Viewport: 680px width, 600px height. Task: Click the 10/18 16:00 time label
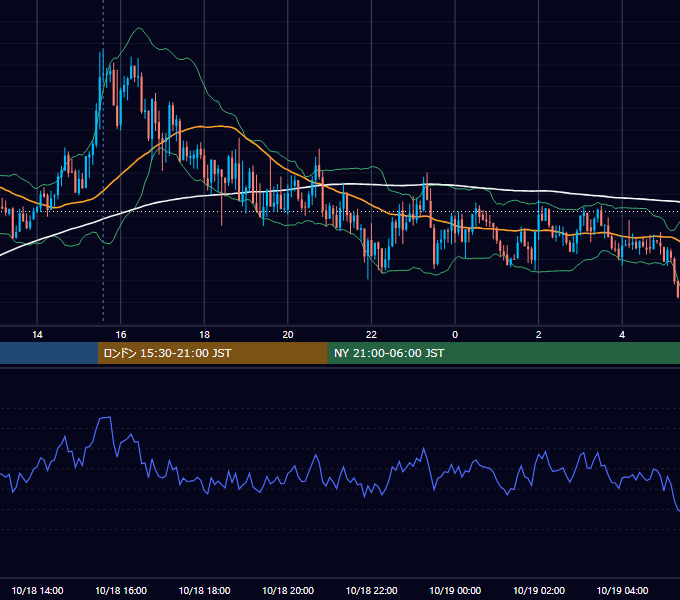click(121, 590)
